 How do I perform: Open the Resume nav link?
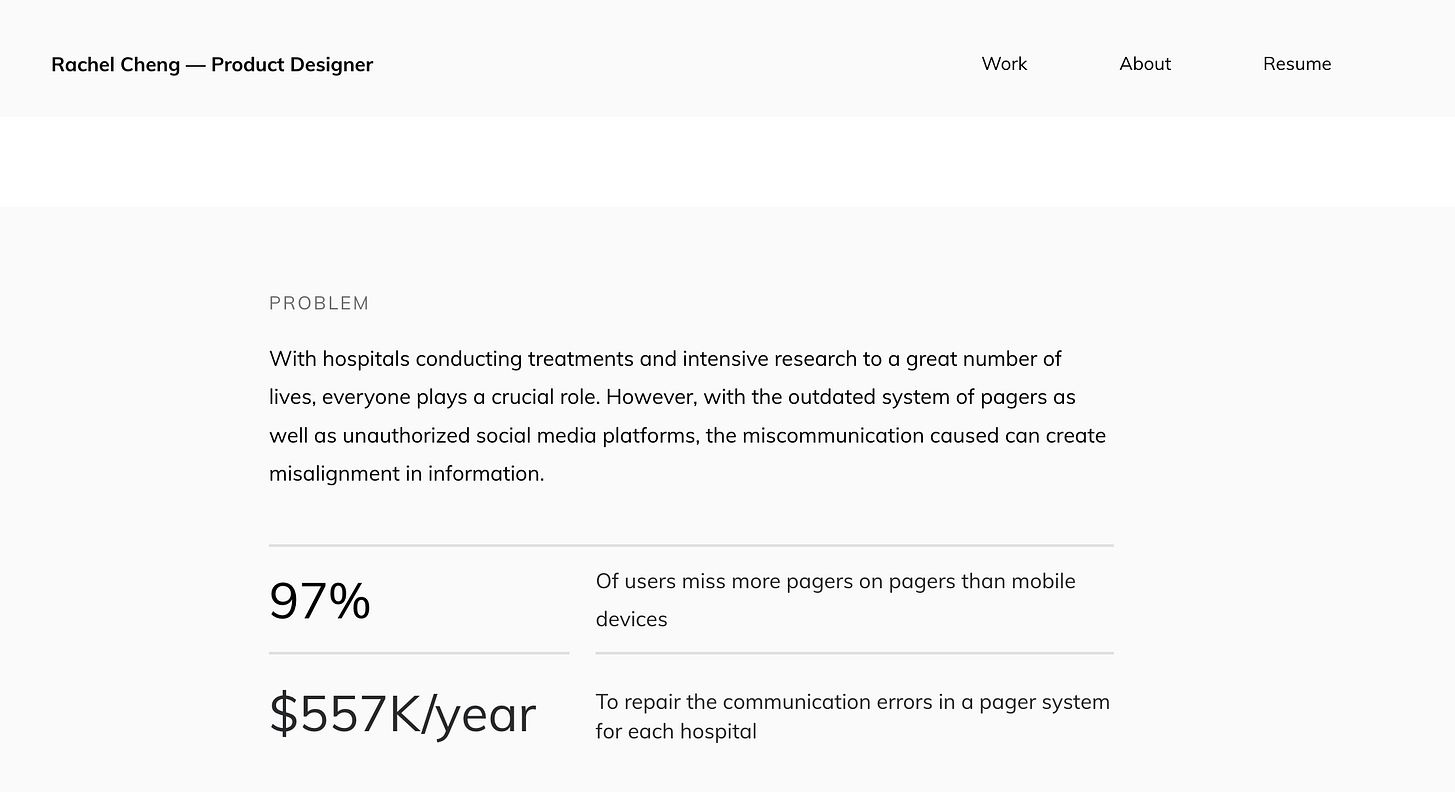click(x=1297, y=64)
